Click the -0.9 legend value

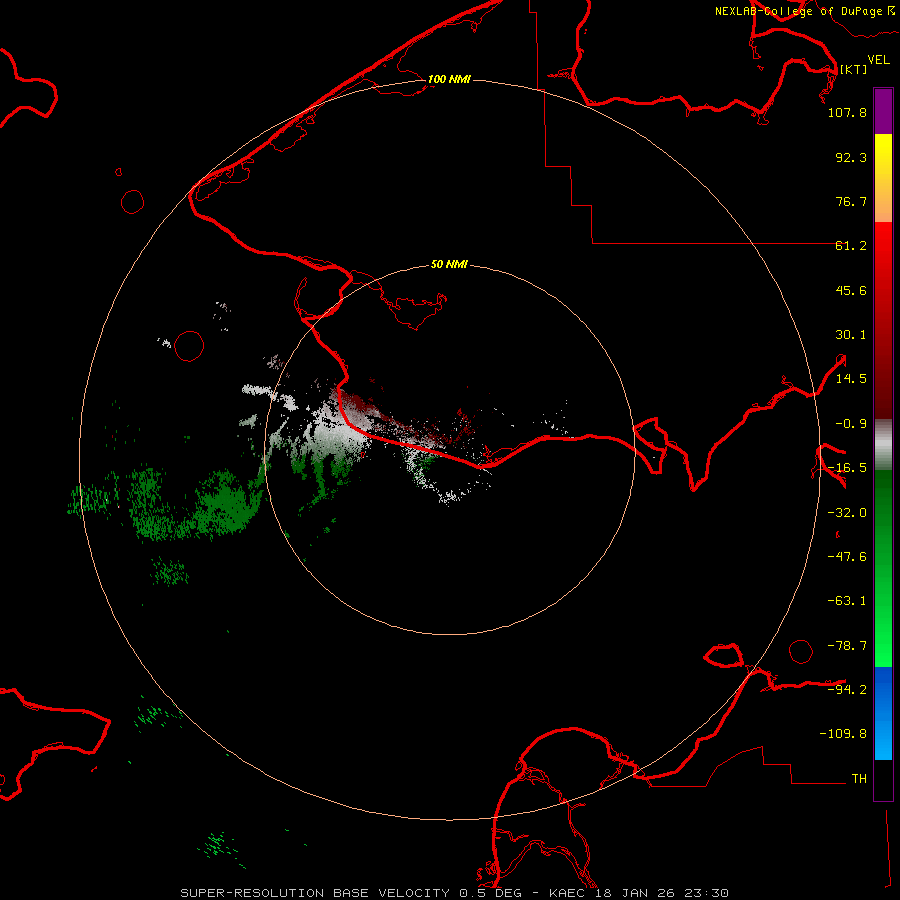851,424
